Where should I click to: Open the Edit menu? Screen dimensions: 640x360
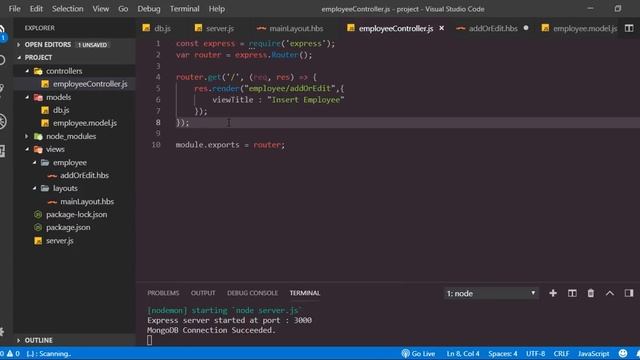[x=36, y=9]
